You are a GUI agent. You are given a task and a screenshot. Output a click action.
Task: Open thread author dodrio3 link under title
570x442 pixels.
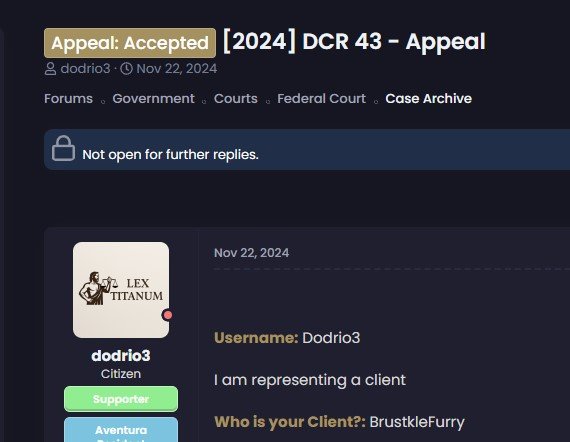(85, 69)
